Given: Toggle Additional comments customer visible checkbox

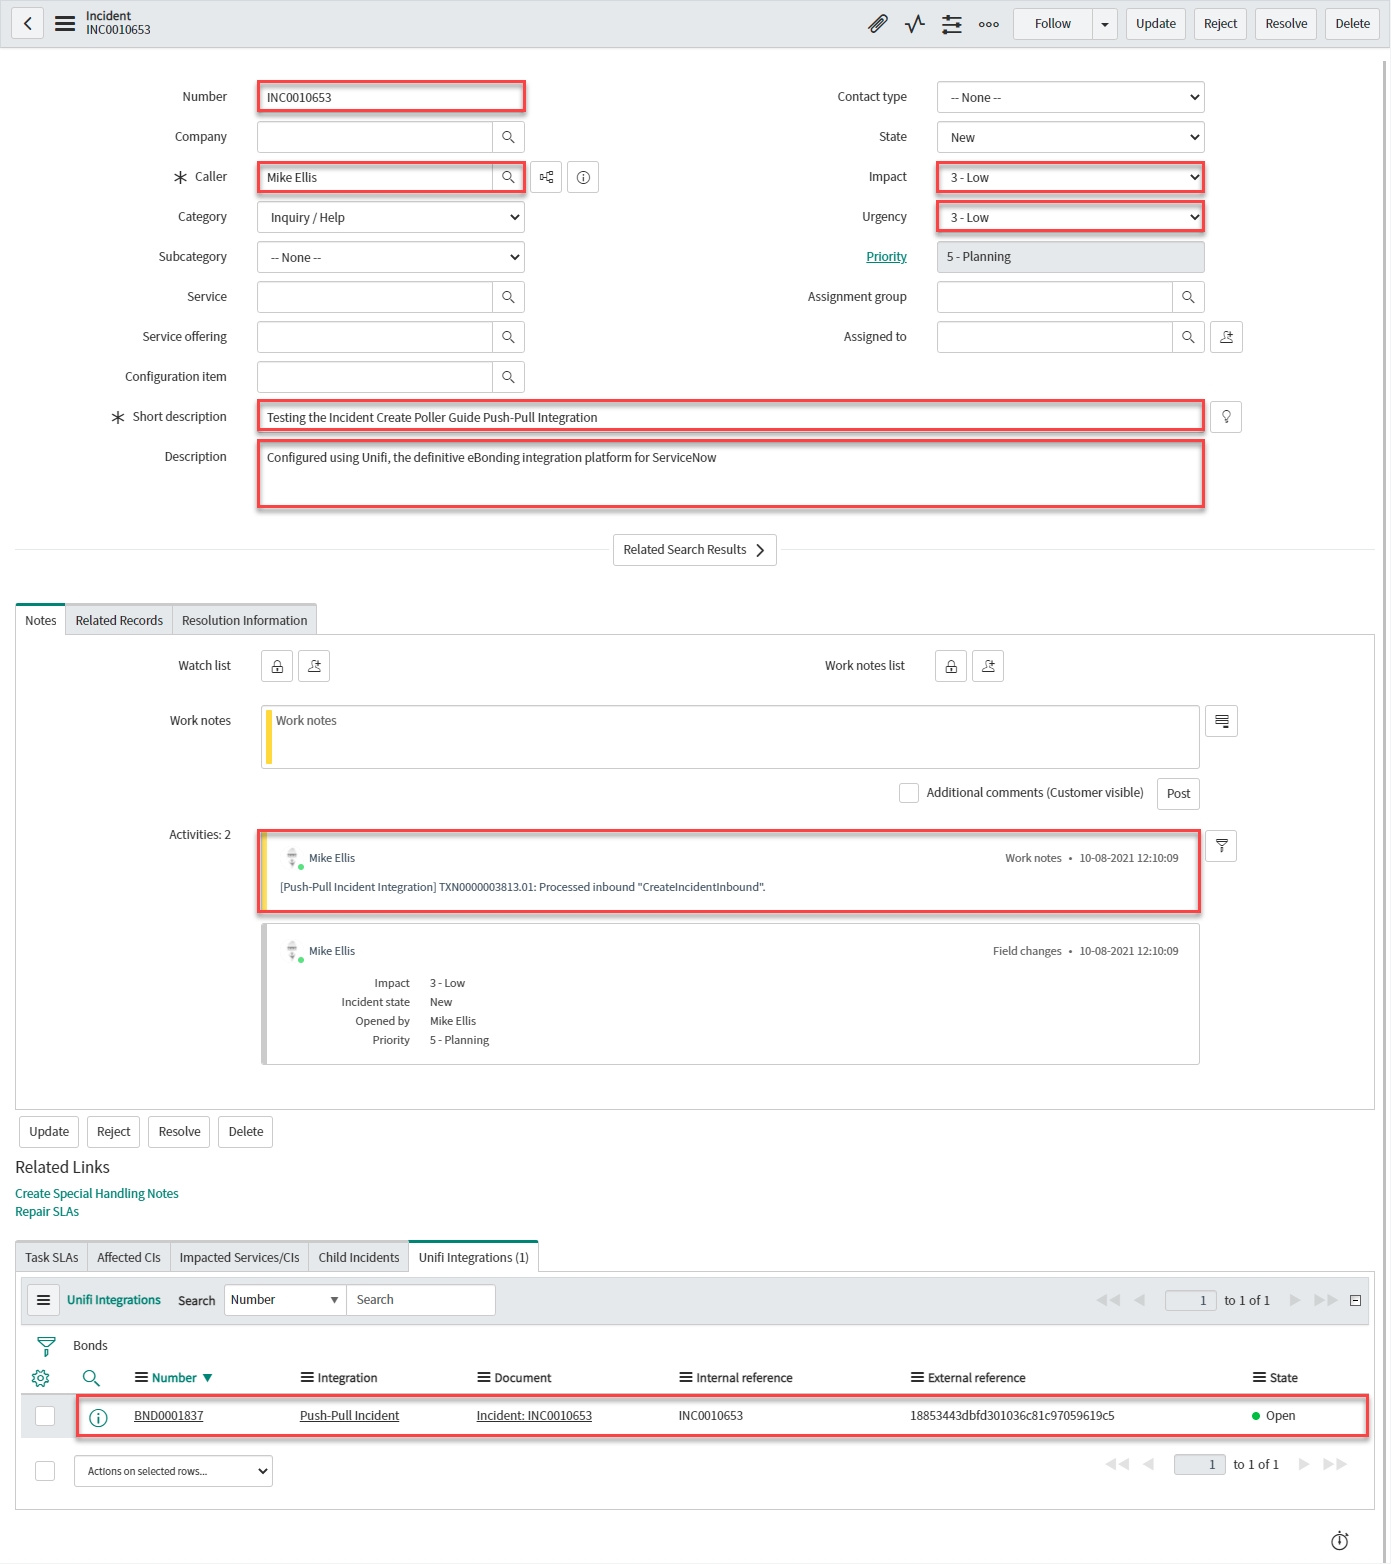Looking at the screenshot, I should tap(909, 793).
